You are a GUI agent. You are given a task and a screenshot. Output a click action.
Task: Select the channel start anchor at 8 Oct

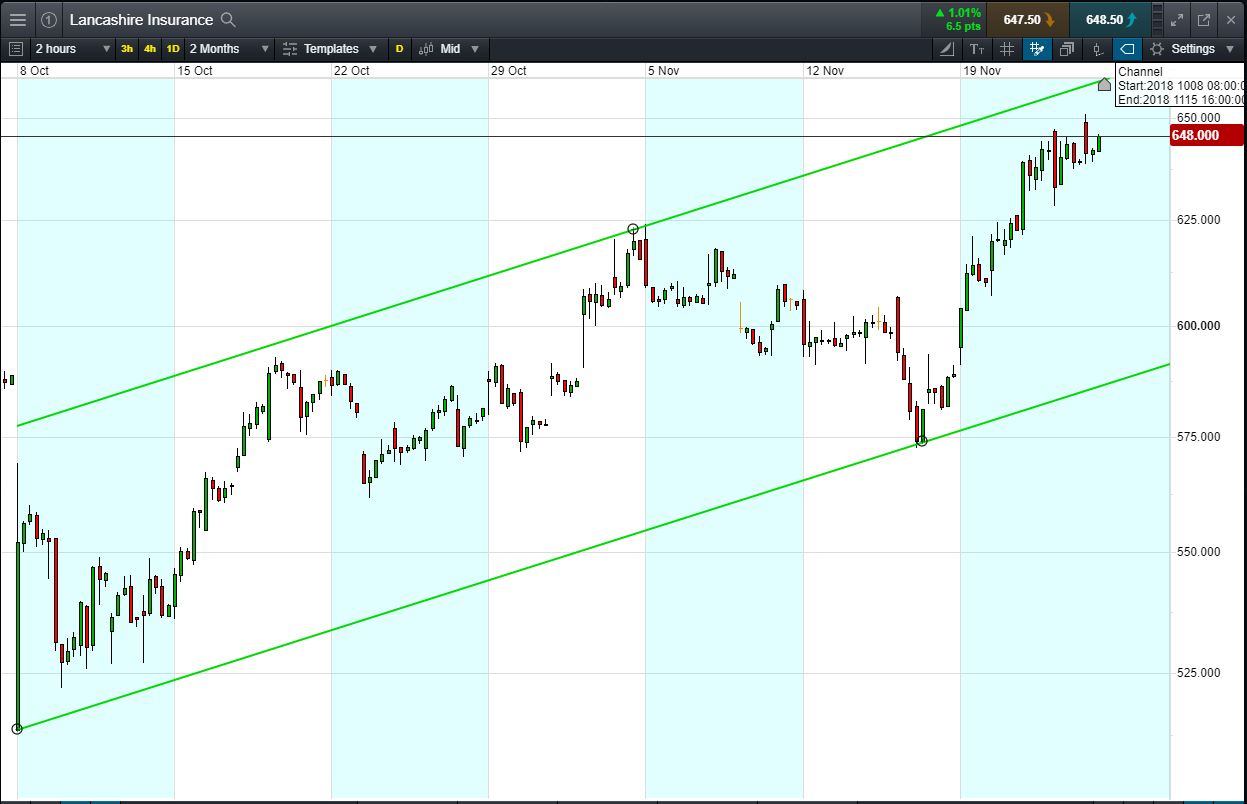(x=17, y=729)
